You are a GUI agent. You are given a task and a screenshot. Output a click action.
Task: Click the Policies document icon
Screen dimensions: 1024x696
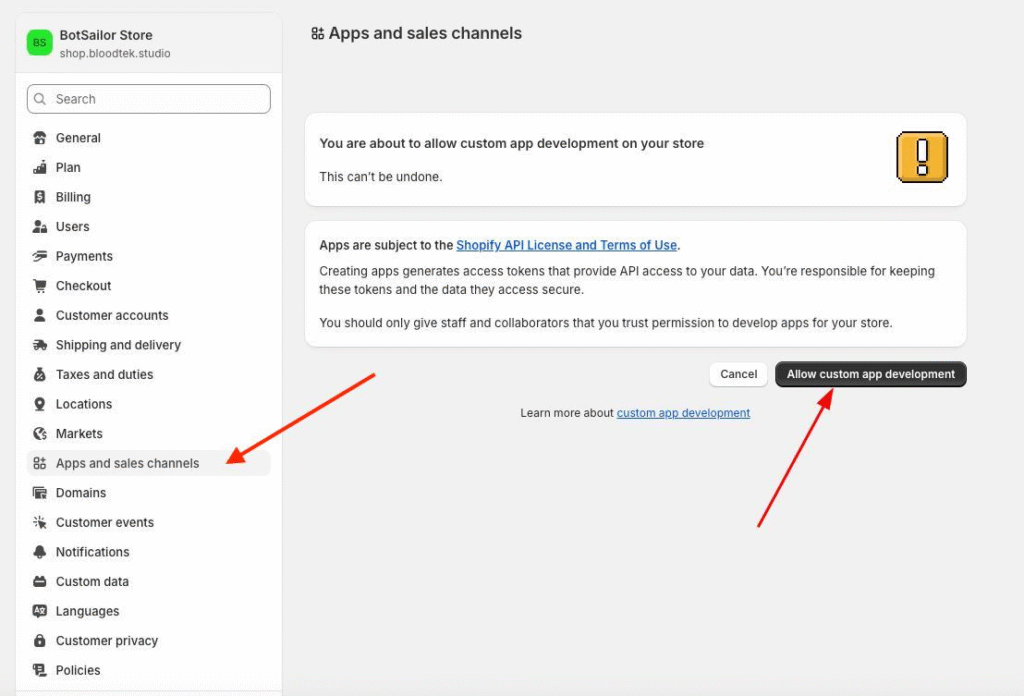[40, 670]
